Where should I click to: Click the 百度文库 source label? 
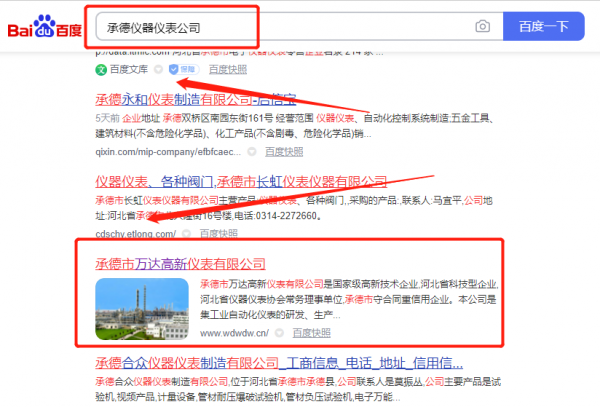click(x=130, y=70)
